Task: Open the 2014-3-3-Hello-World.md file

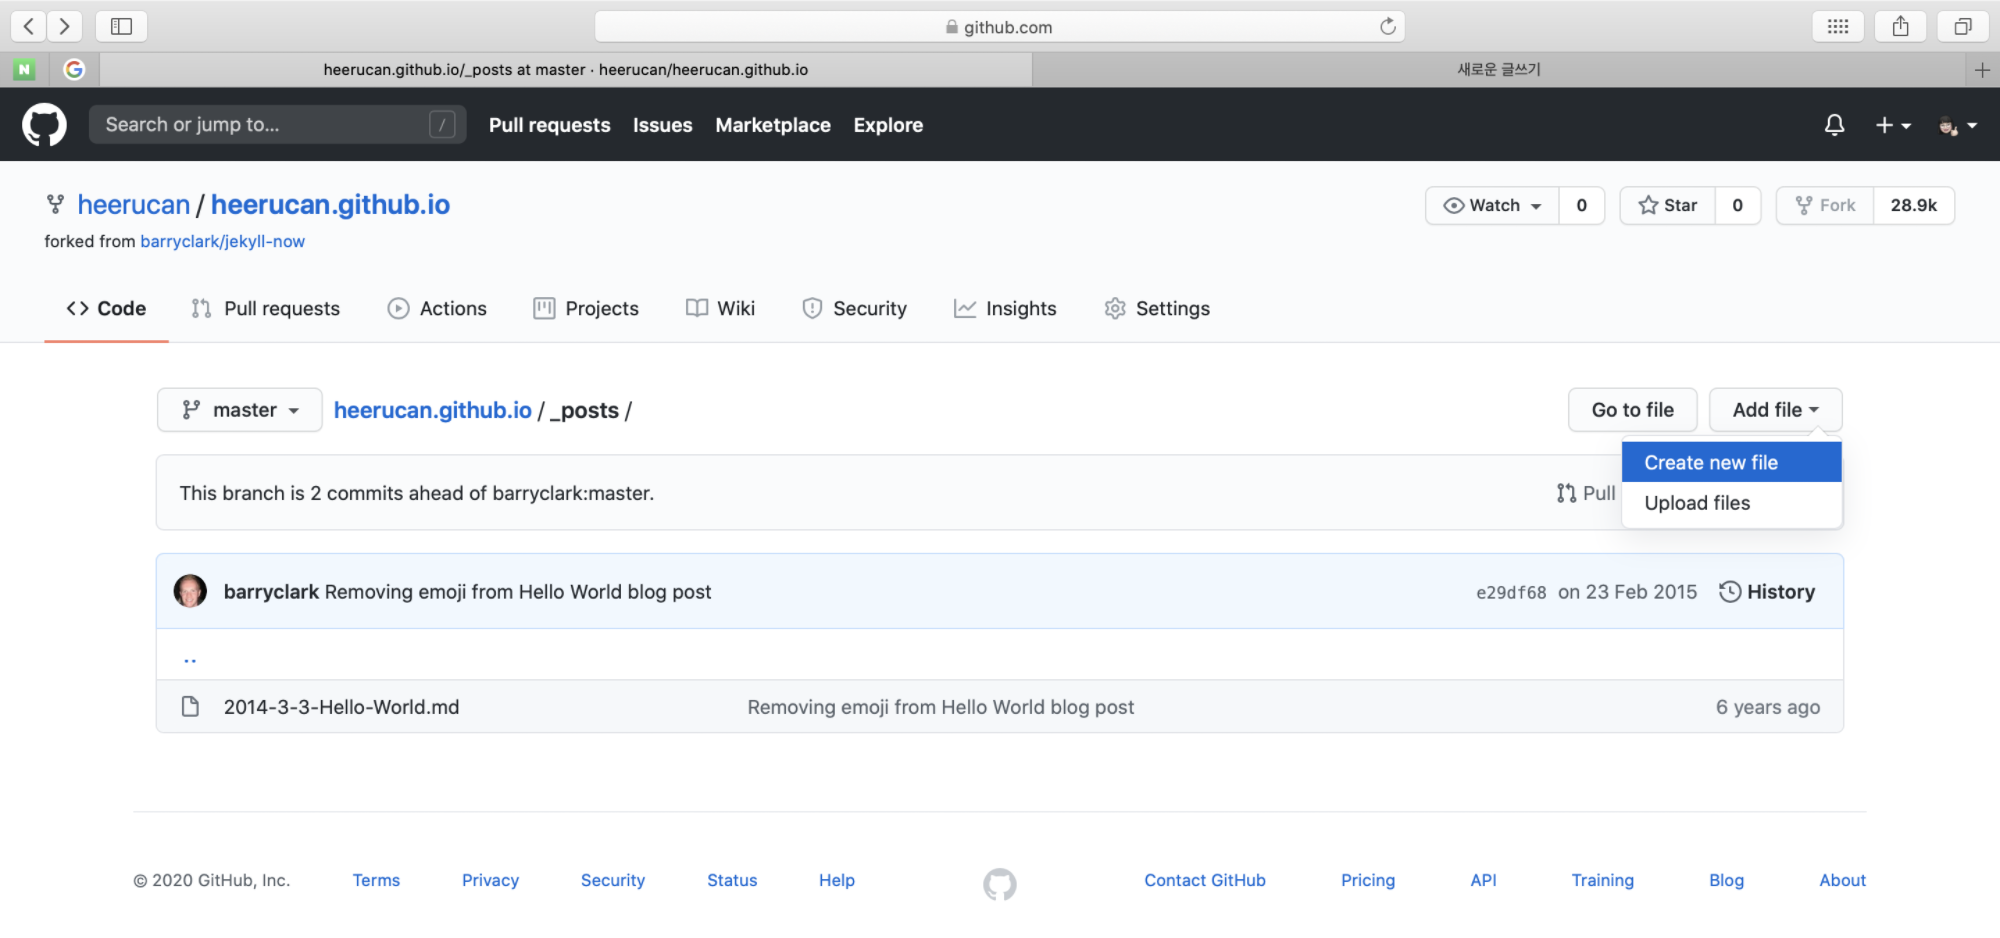Action: pos(341,707)
